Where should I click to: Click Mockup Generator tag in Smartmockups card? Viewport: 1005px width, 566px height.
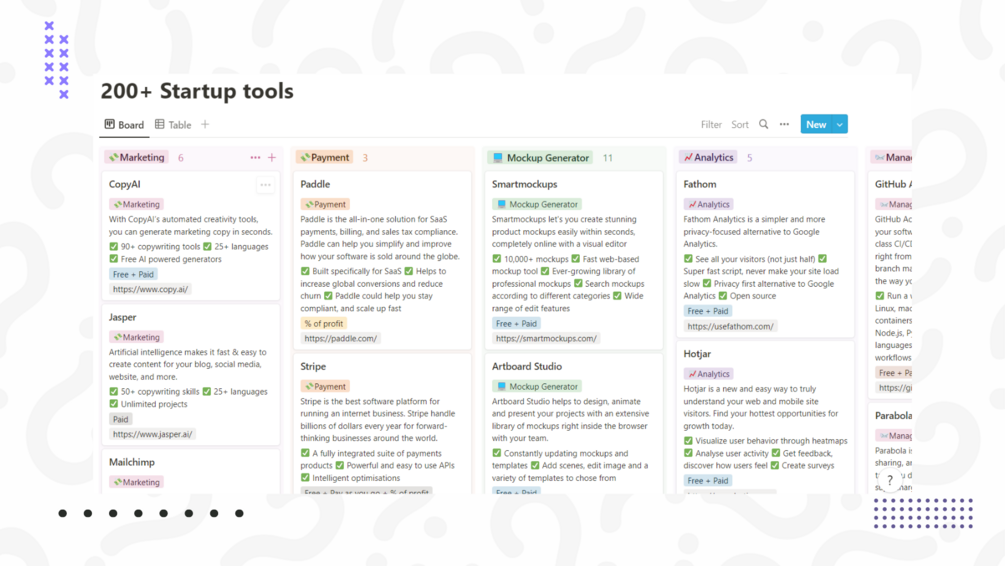point(536,204)
